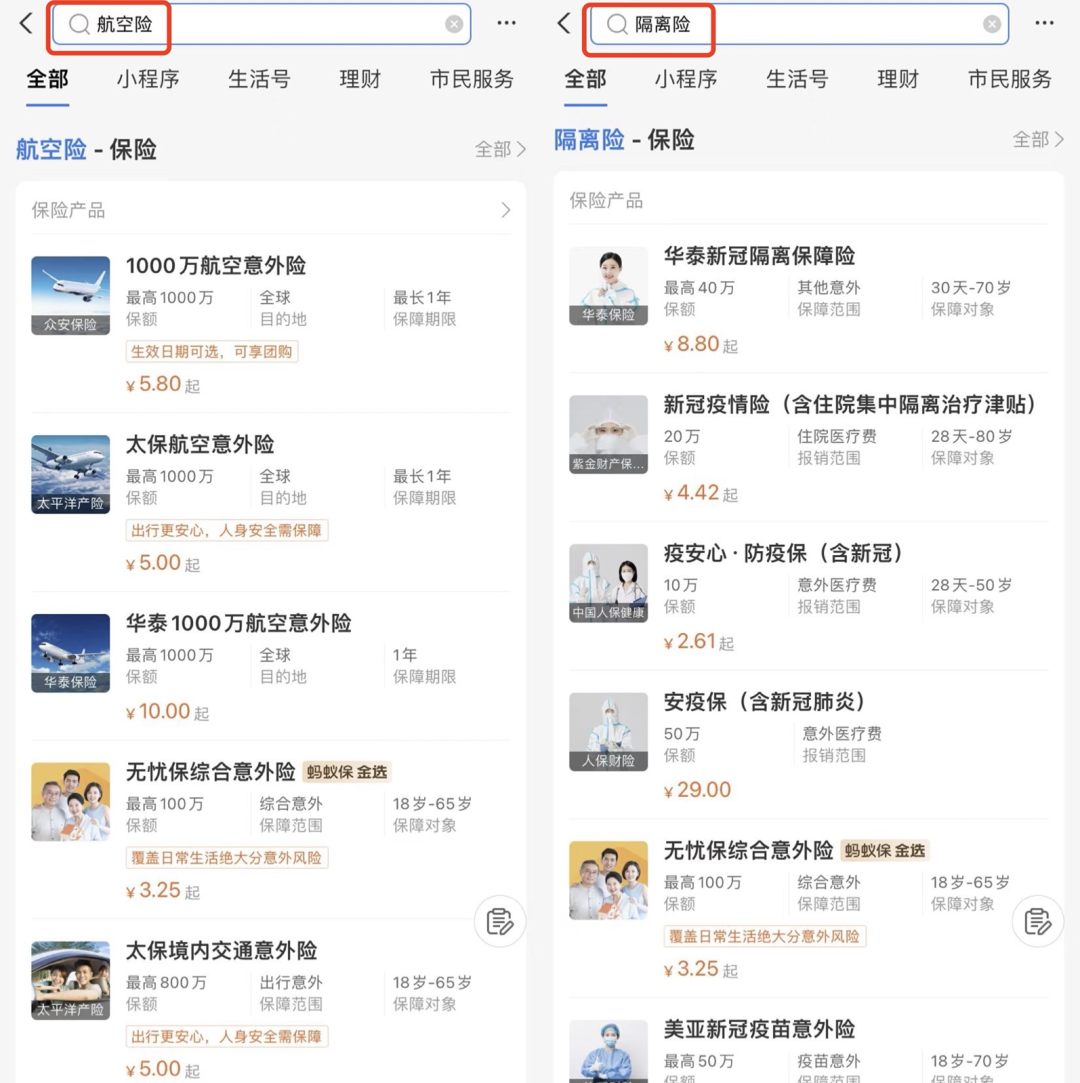1080x1083 pixels.
Task: Open car family thumbnail of 太保境内交通意外险
Action: 70,981
